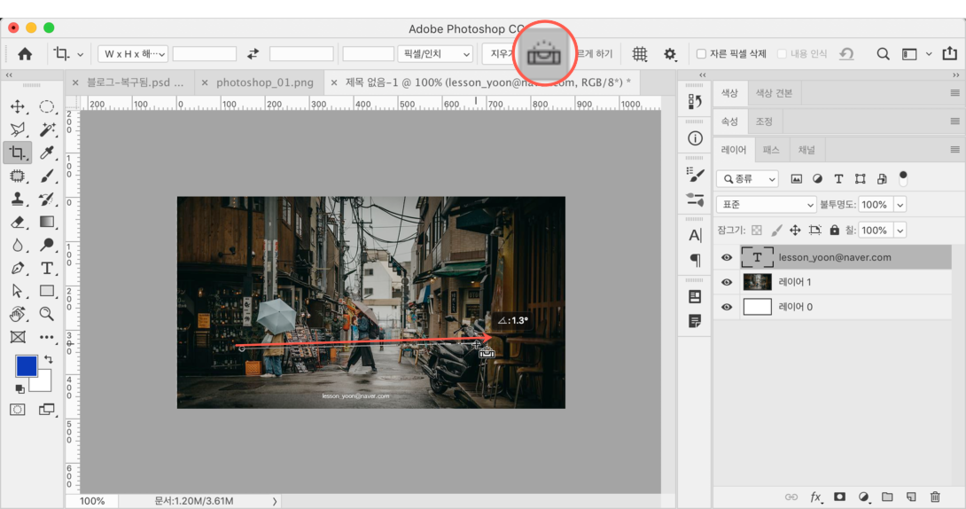This screenshot has width=966, height=509.
Task: Hide the lesson_yoon@naver.com text layer
Action: pyautogui.click(x=727, y=258)
